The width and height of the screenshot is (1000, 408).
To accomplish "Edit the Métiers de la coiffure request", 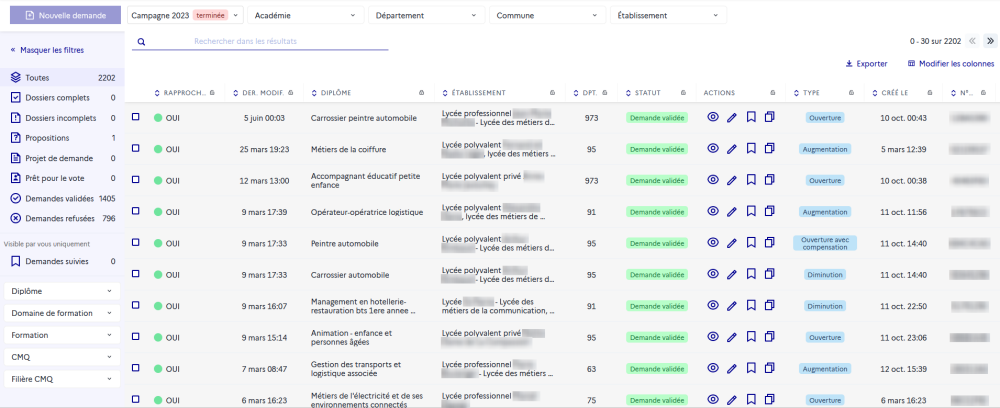I will 732,149.
